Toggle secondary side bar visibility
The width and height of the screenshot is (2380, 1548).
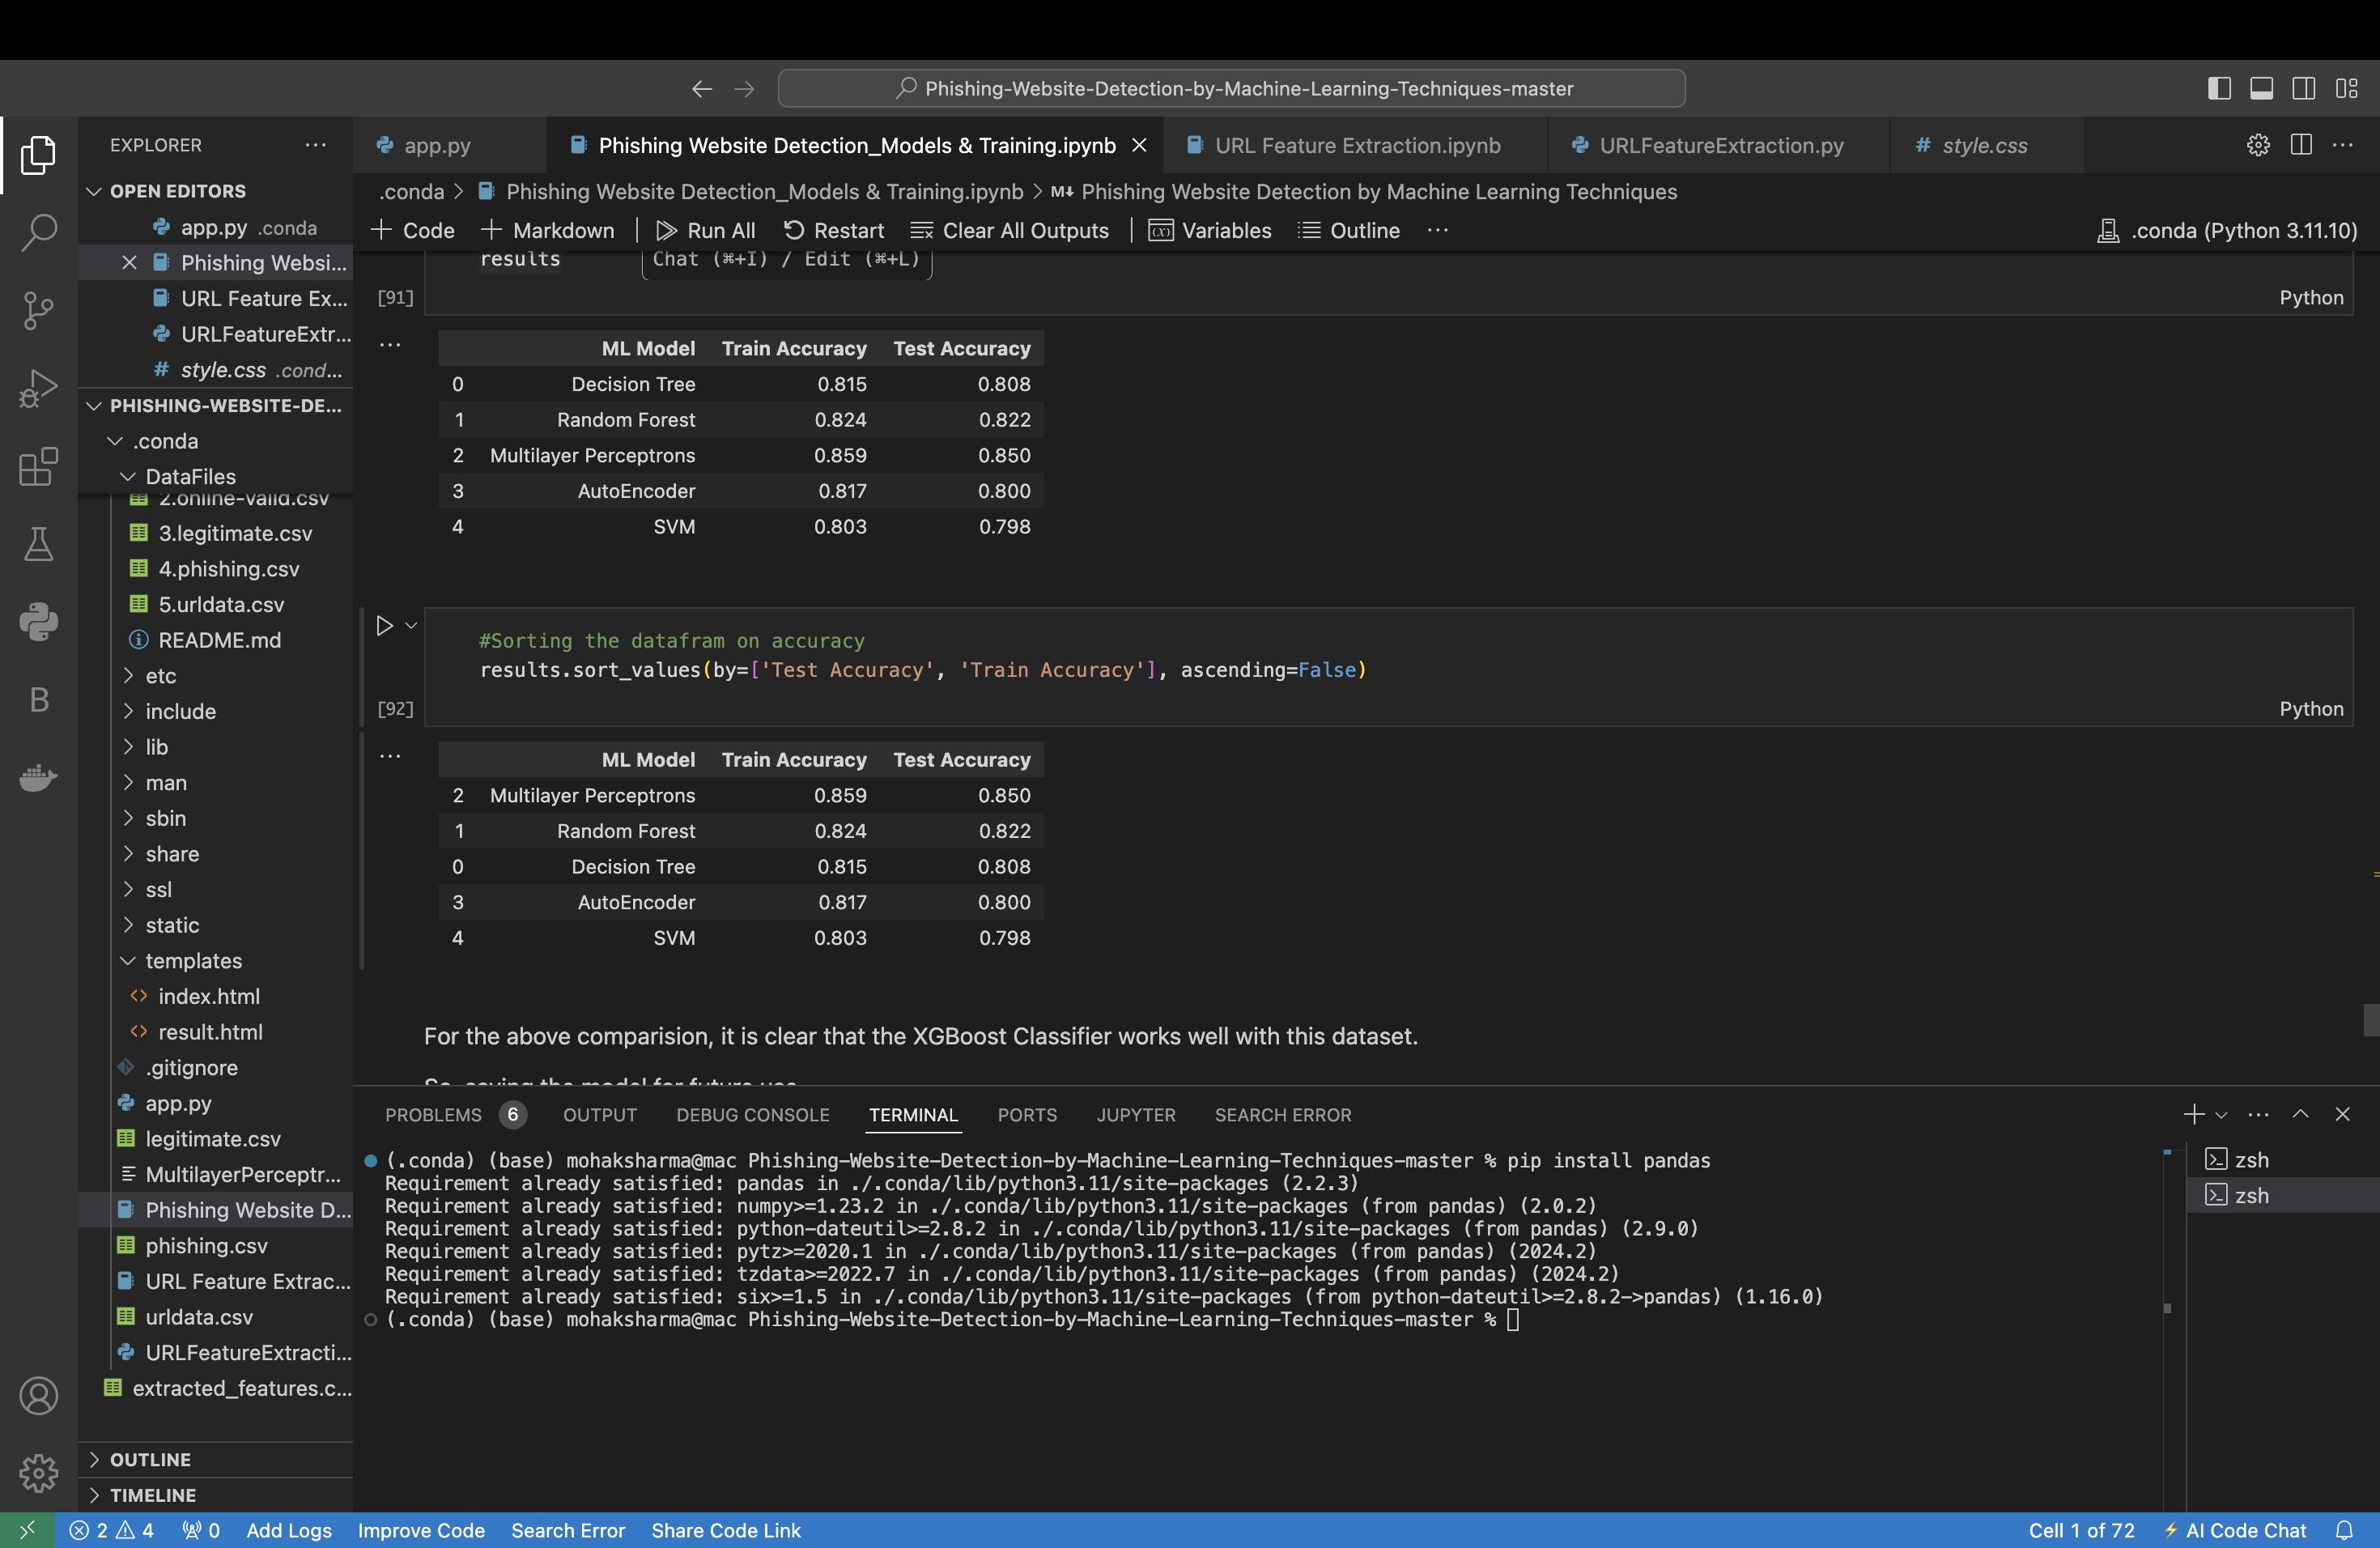tap(2303, 88)
